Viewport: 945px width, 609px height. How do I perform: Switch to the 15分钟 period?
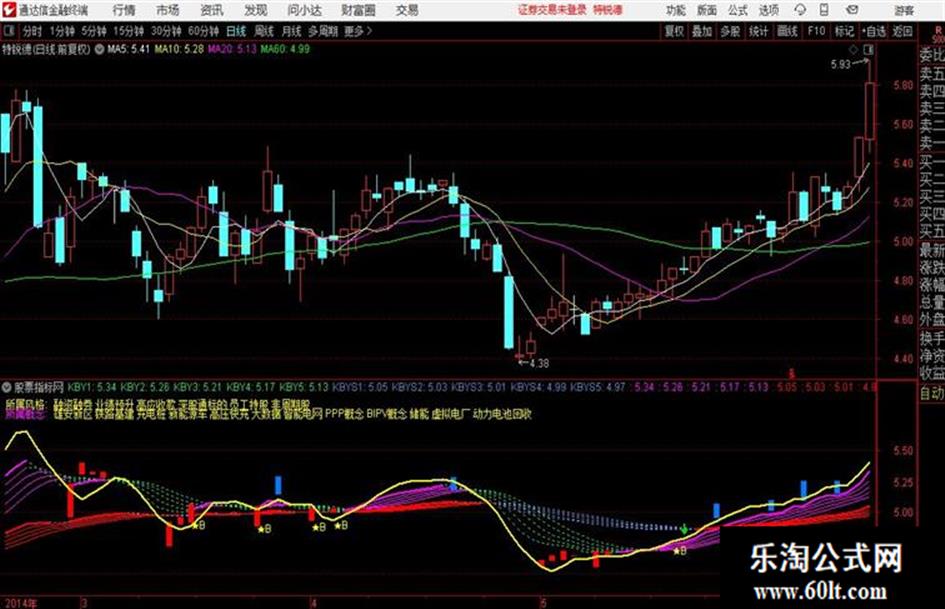[x=128, y=31]
